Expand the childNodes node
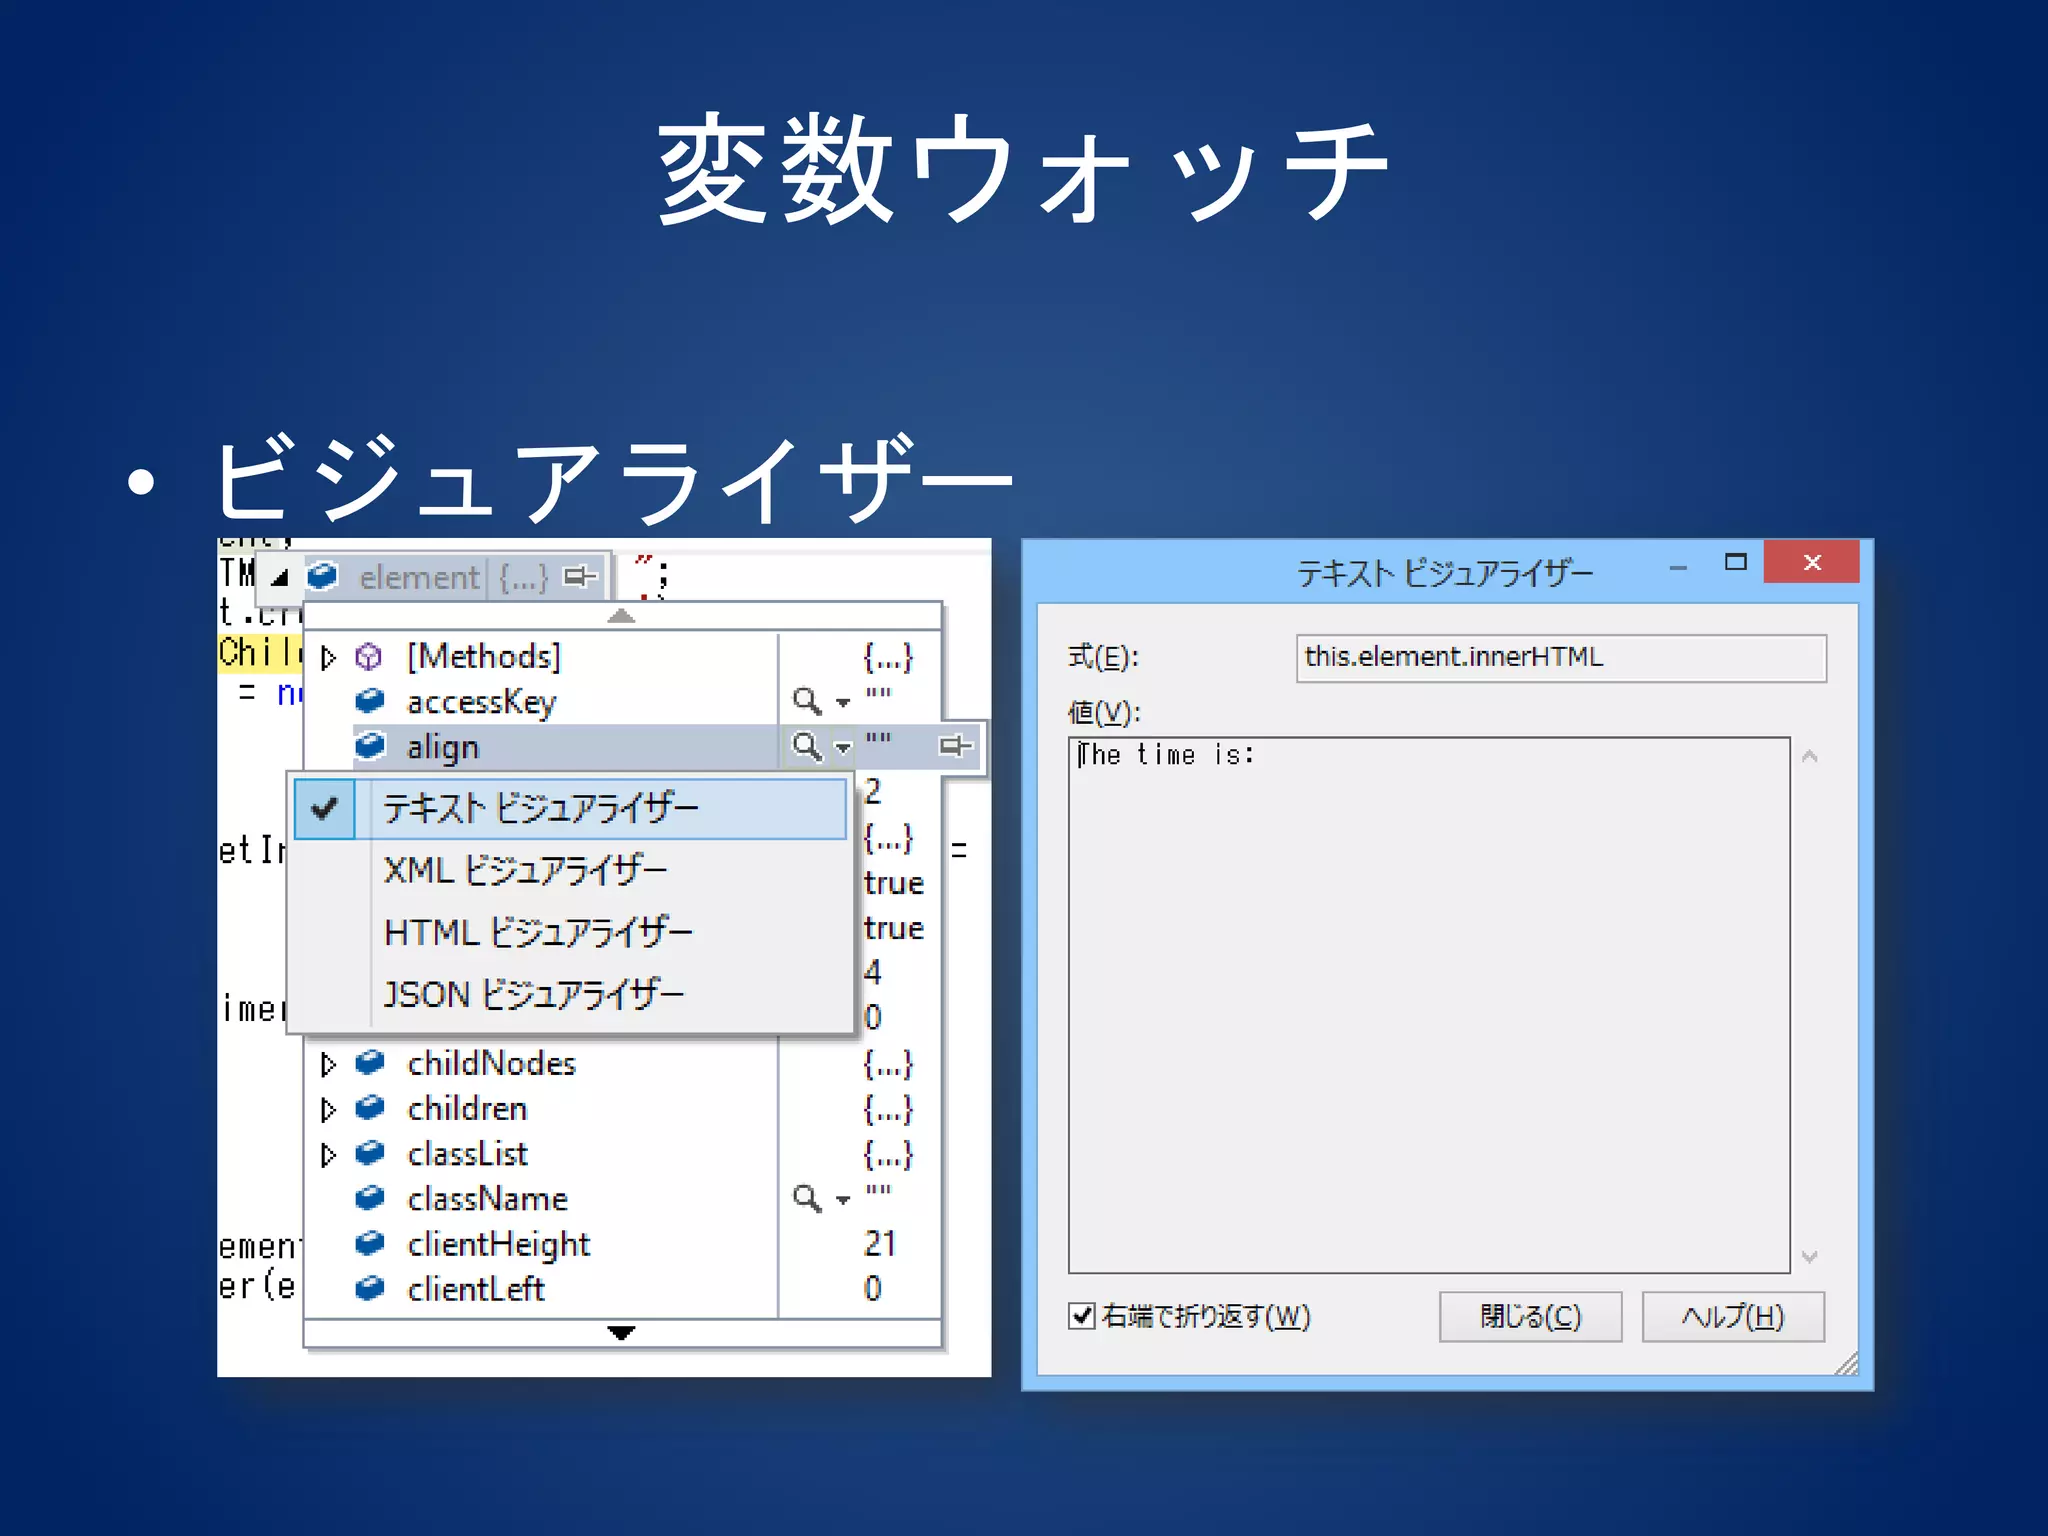 328,1064
